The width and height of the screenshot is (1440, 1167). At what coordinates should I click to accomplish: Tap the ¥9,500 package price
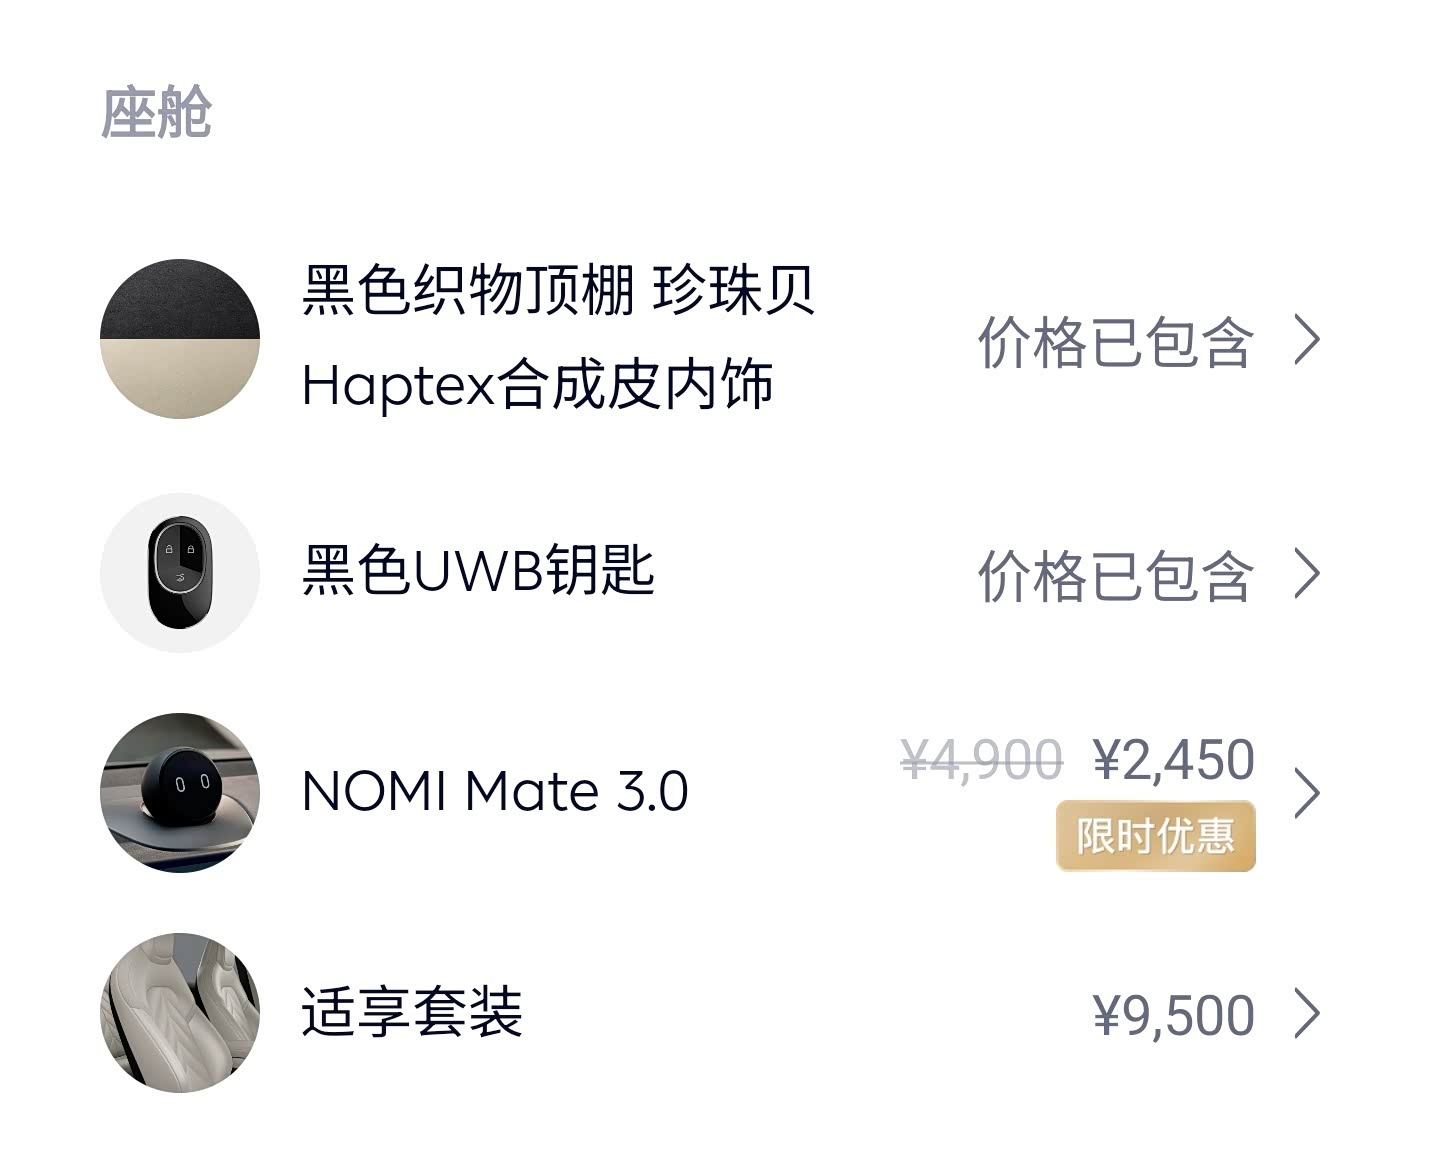(x=1174, y=1015)
